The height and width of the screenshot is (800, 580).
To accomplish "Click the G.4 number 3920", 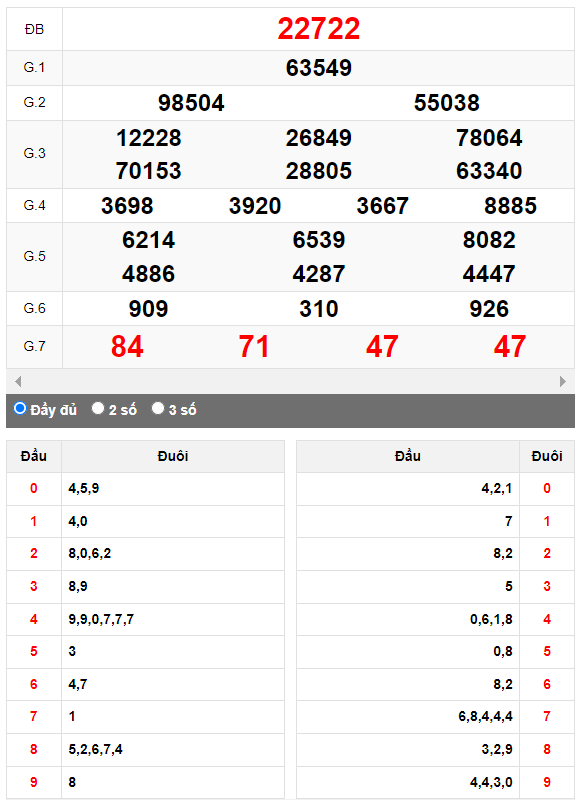I will click(x=255, y=206).
